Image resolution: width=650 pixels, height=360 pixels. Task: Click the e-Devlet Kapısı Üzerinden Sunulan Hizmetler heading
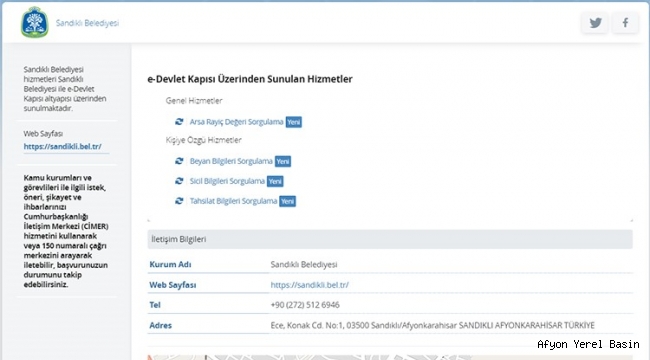(250, 79)
